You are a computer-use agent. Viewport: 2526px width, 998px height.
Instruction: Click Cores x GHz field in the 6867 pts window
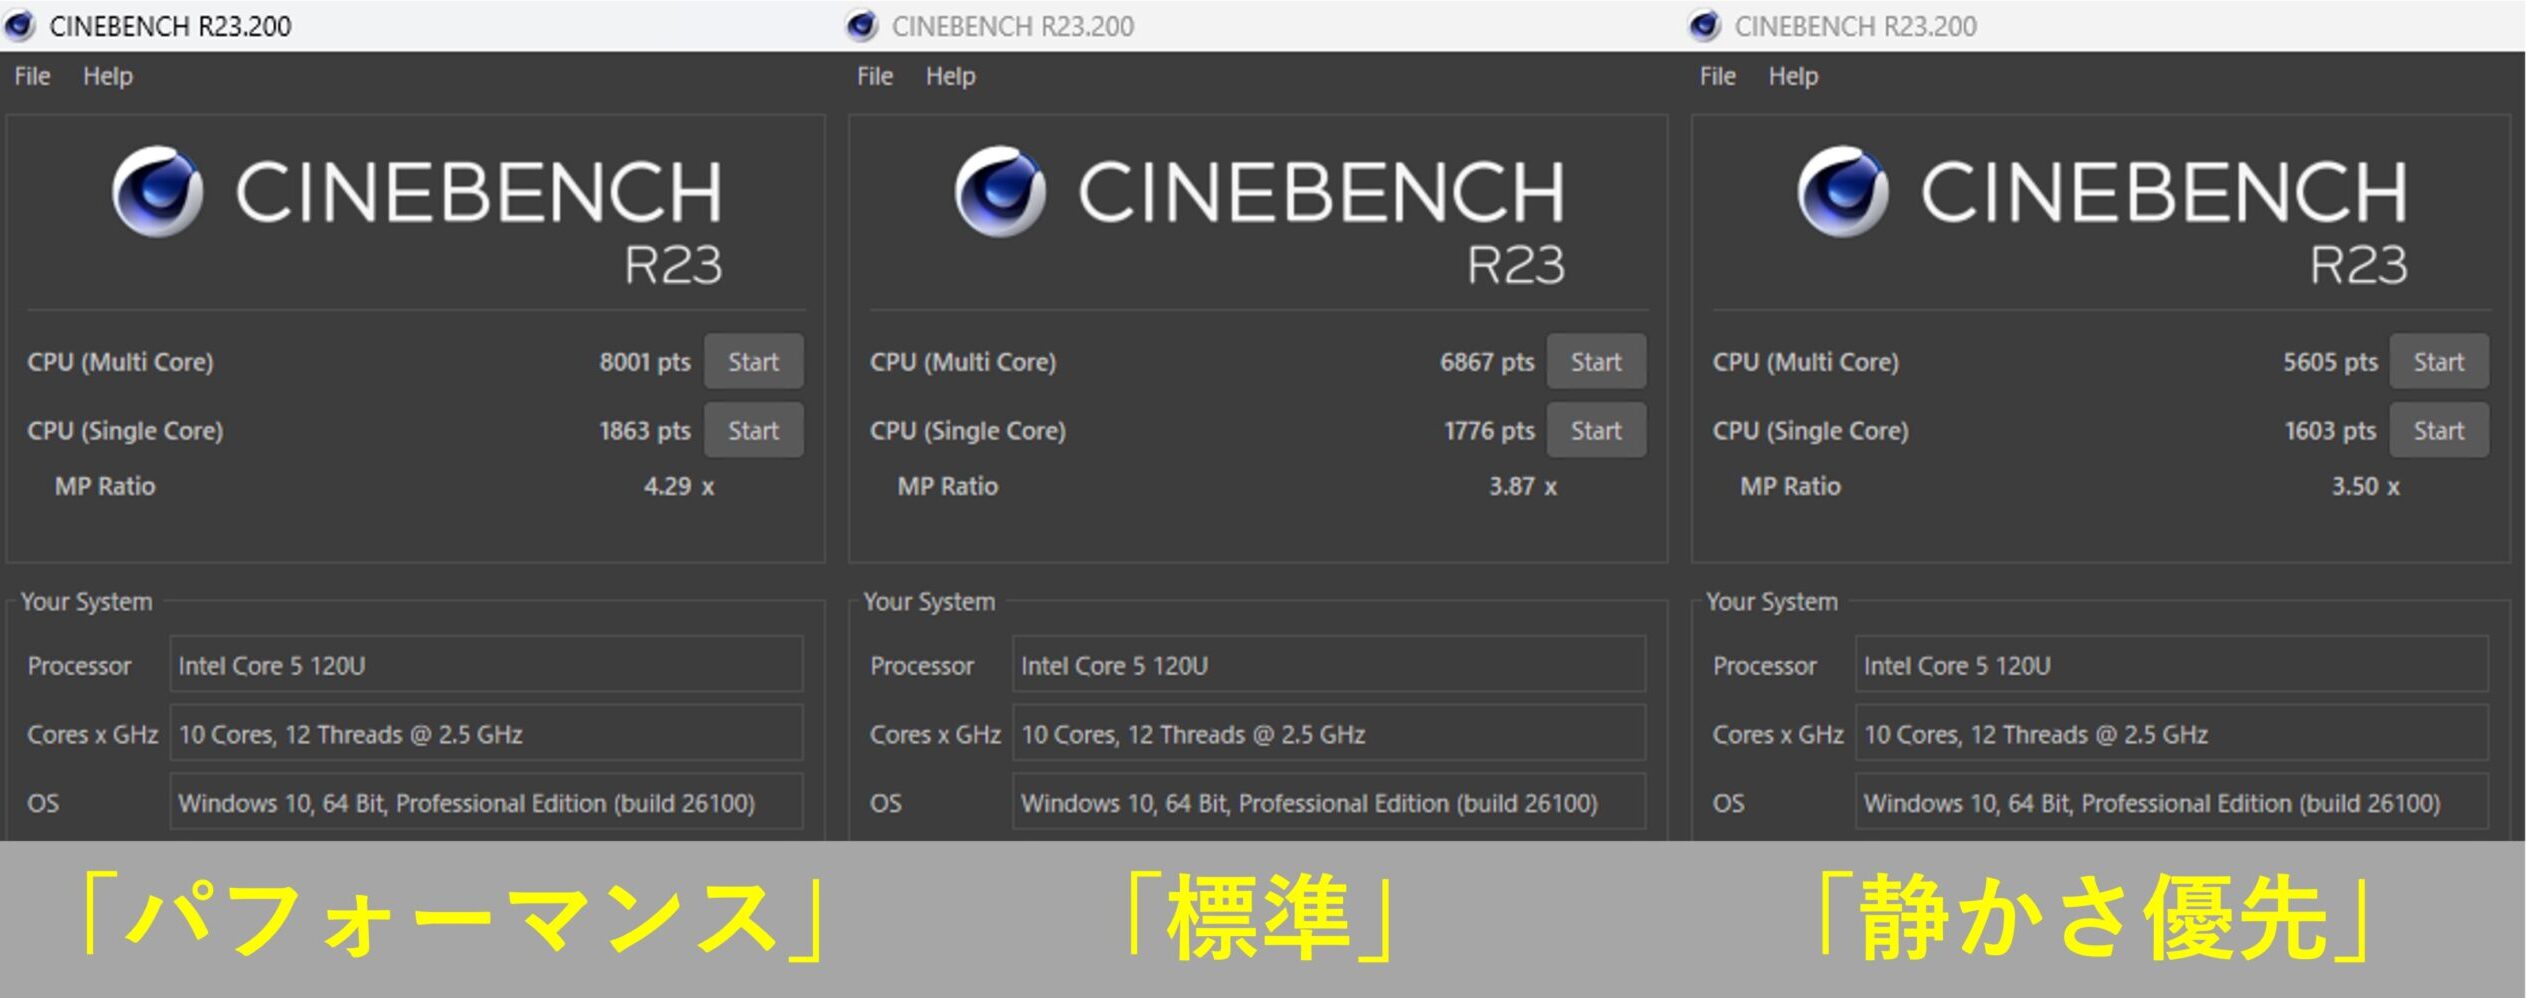pos(1329,733)
